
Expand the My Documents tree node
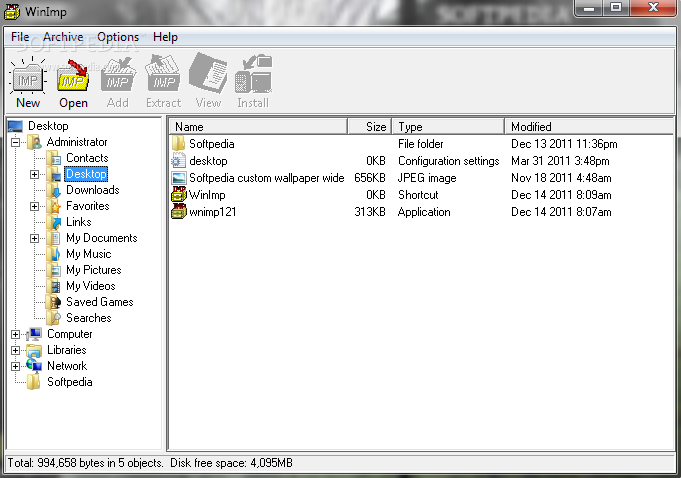[34, 238]
